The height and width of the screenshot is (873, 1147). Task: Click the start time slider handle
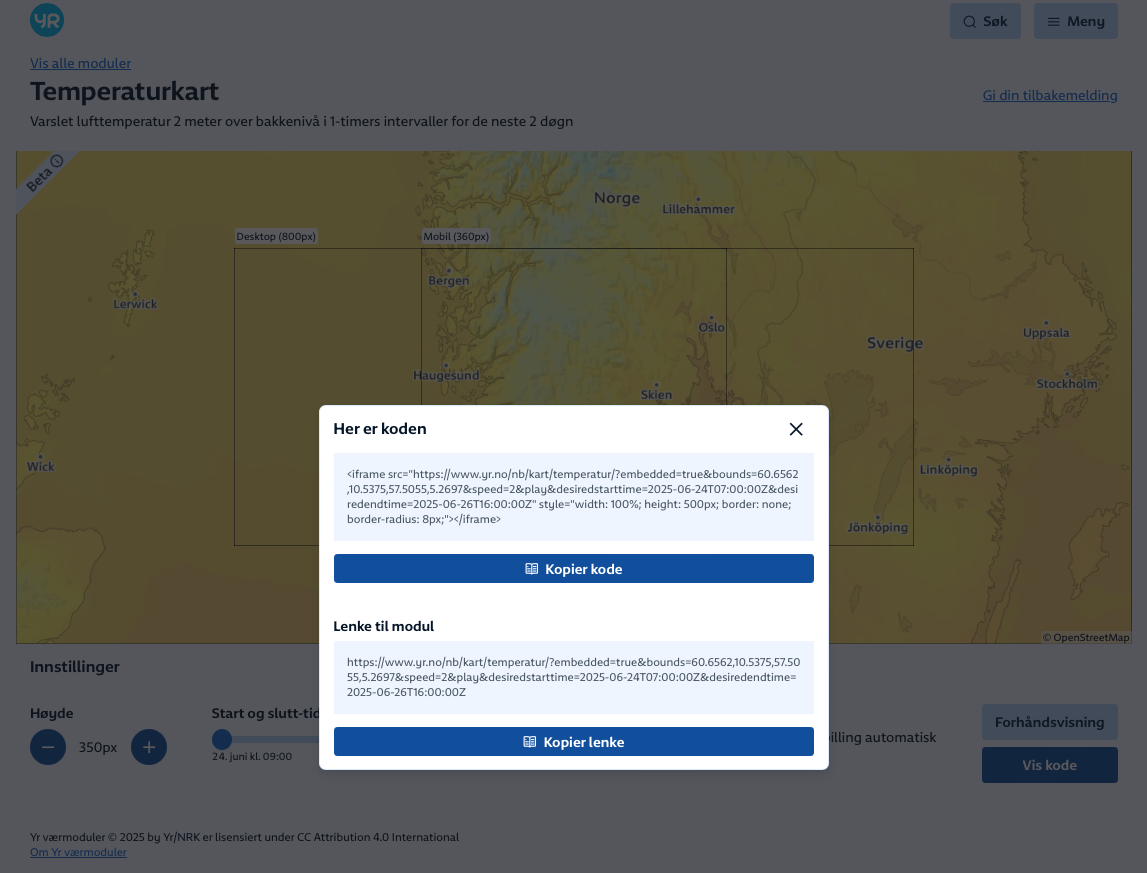222,739
